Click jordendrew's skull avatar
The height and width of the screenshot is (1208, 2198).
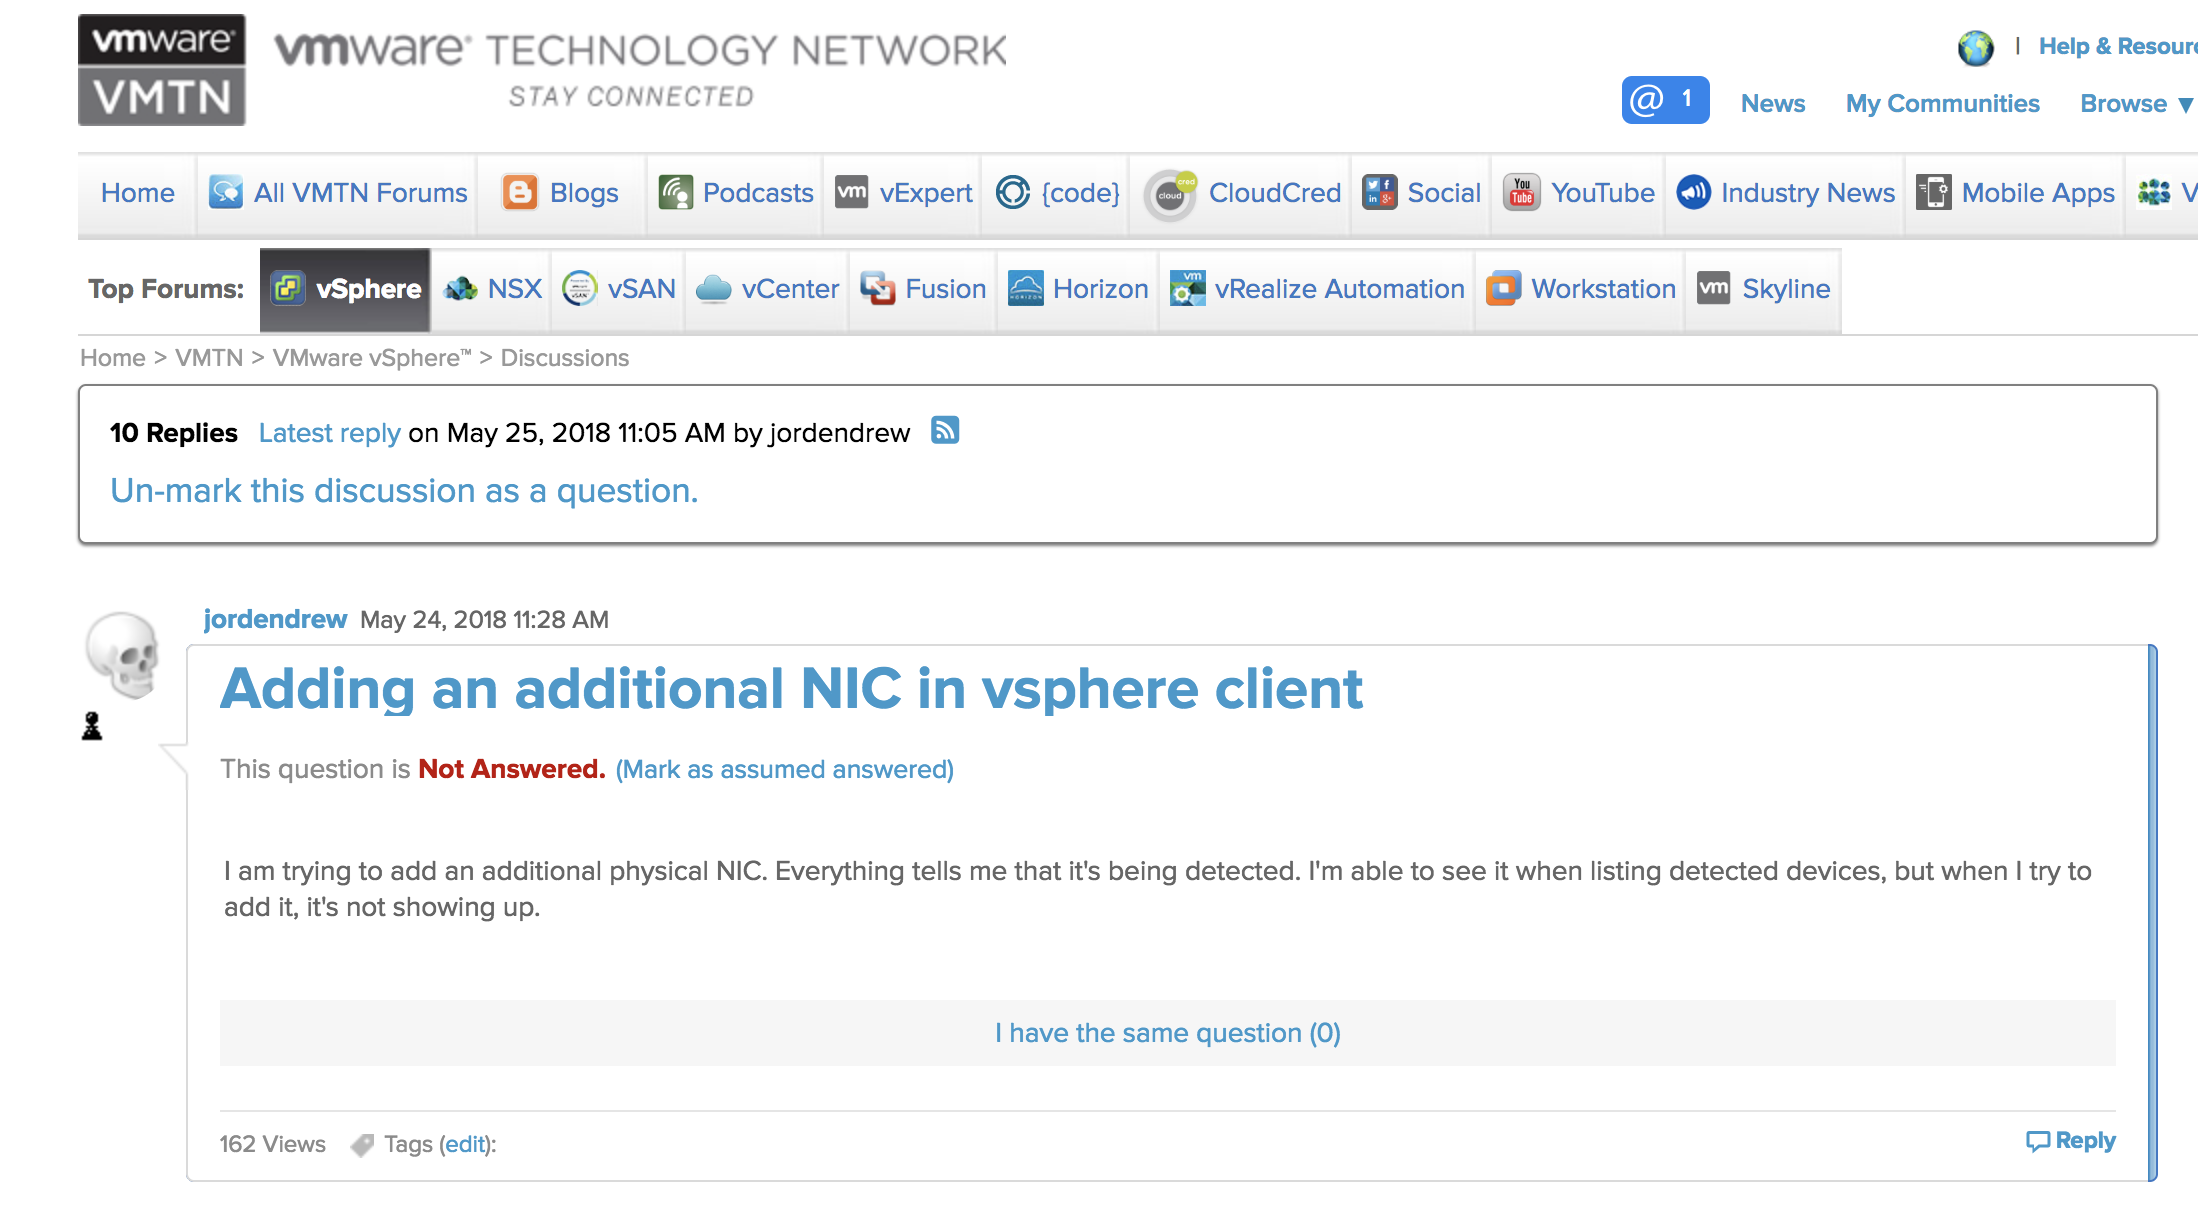coord(123,655)
